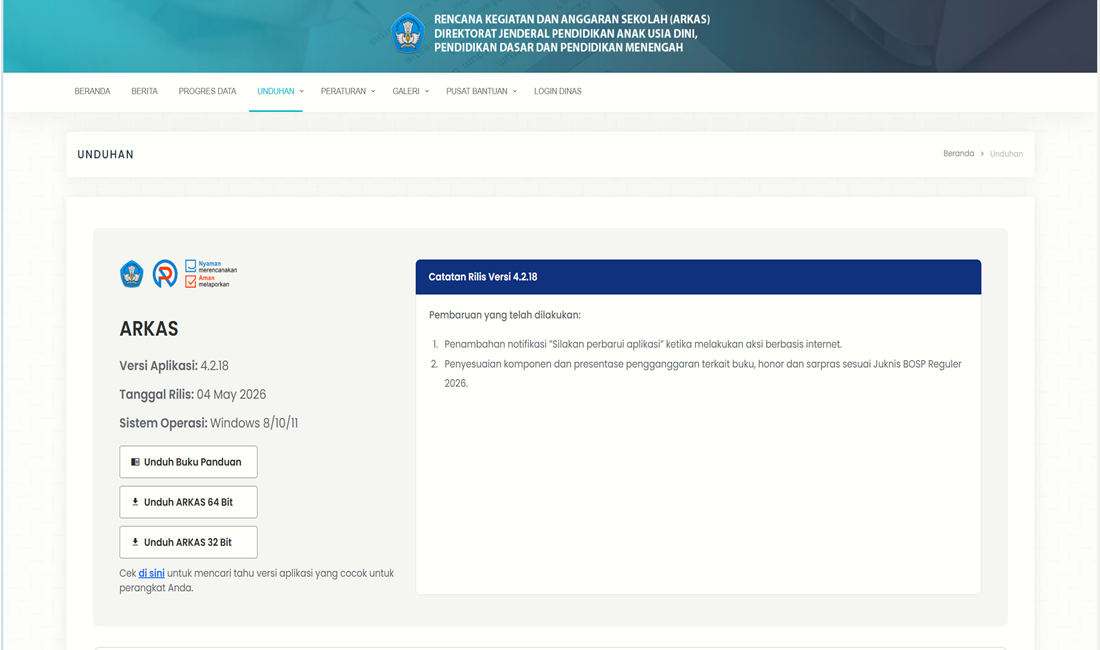Click the 'UNDUHAN' page title
1100x650 pixels.
pos(105,154)
